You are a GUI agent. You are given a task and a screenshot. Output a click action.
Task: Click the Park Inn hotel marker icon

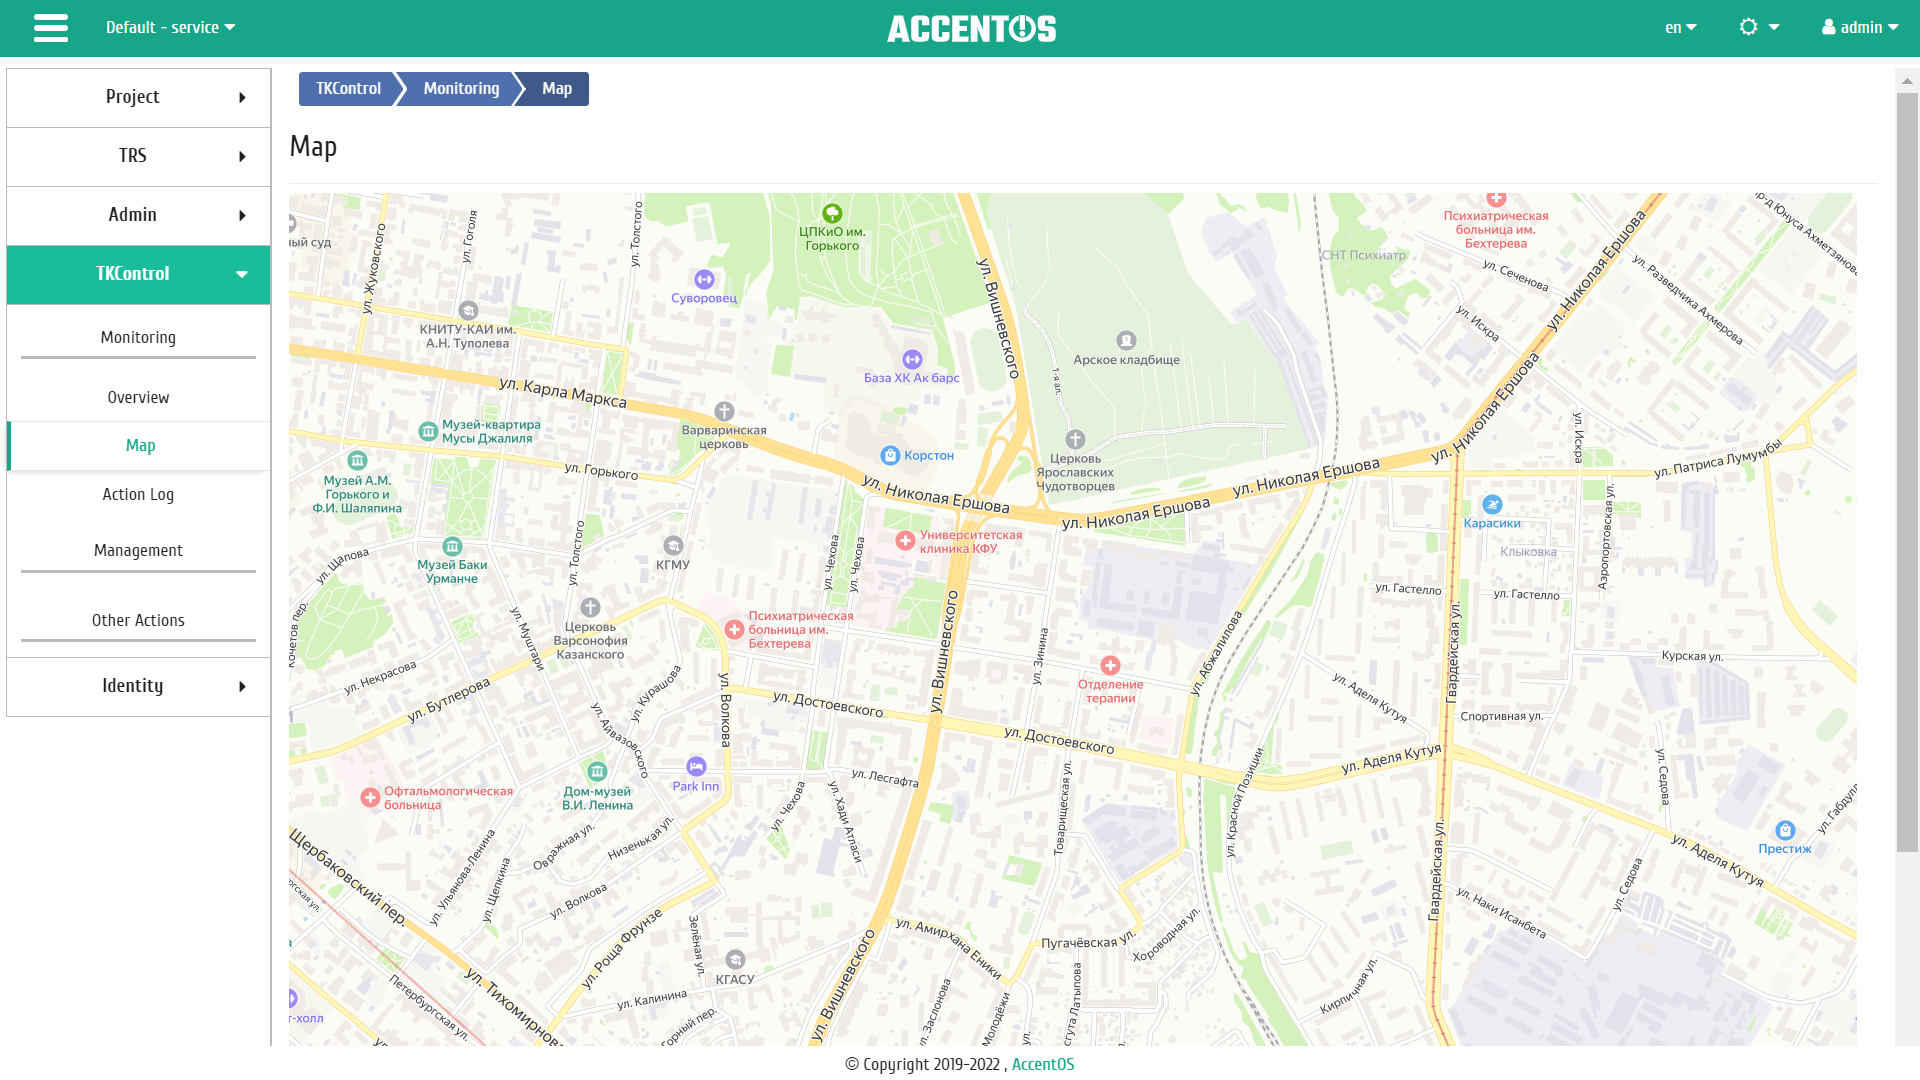(x=696, y=766)
